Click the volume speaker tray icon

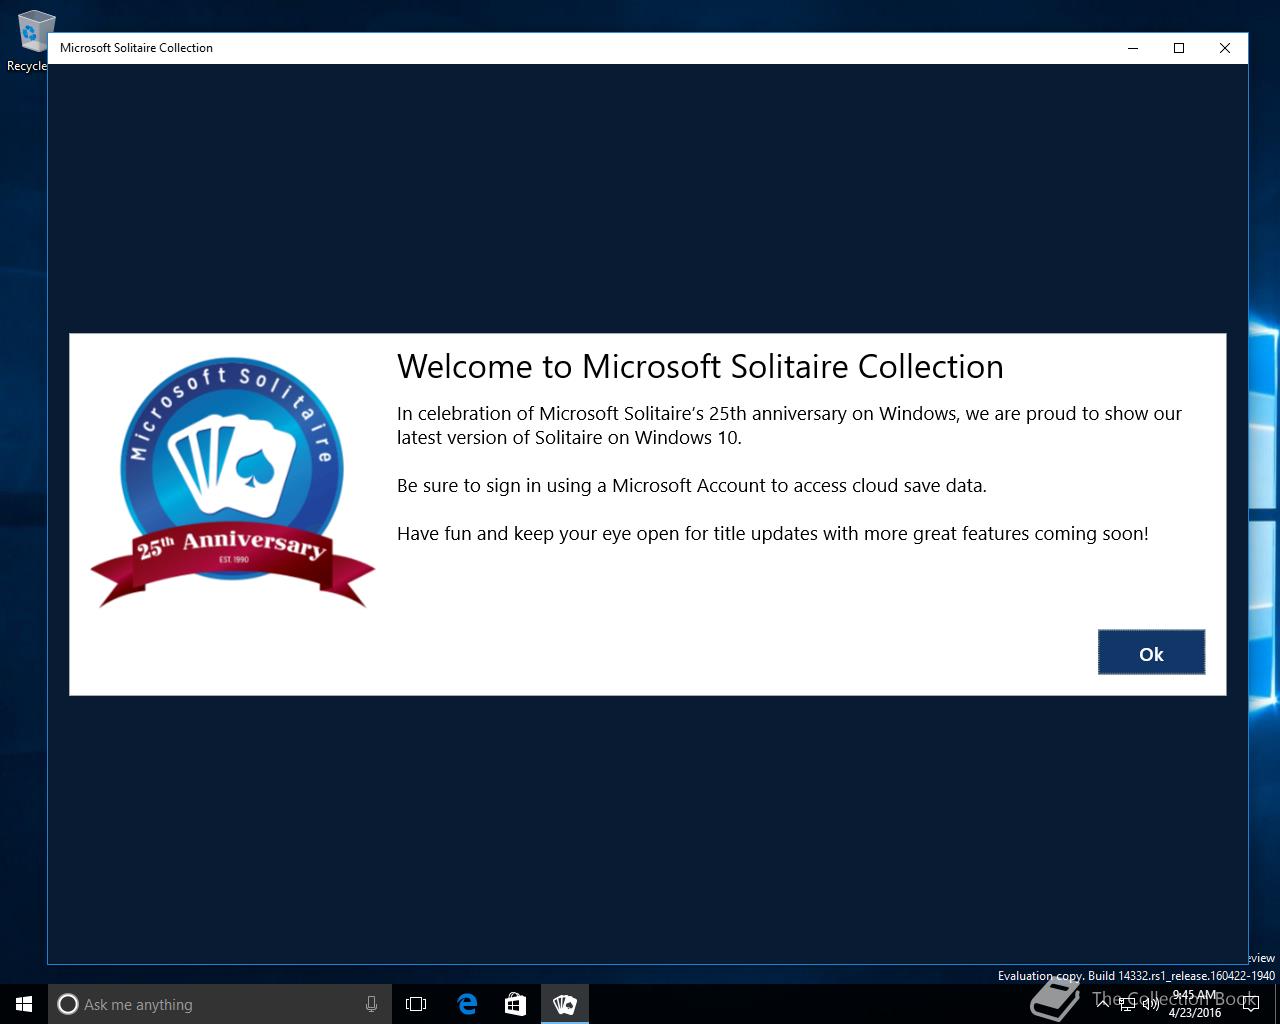click(x=1150, y=1004)
